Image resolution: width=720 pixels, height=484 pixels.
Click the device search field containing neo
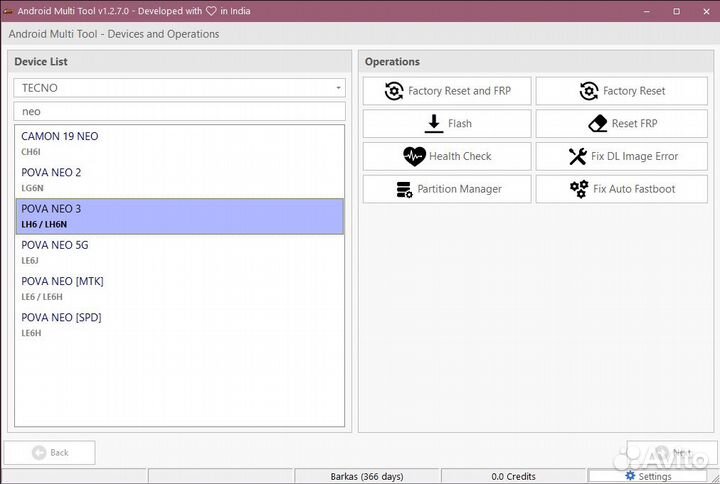pyautogui.click(x=180, y=112)
